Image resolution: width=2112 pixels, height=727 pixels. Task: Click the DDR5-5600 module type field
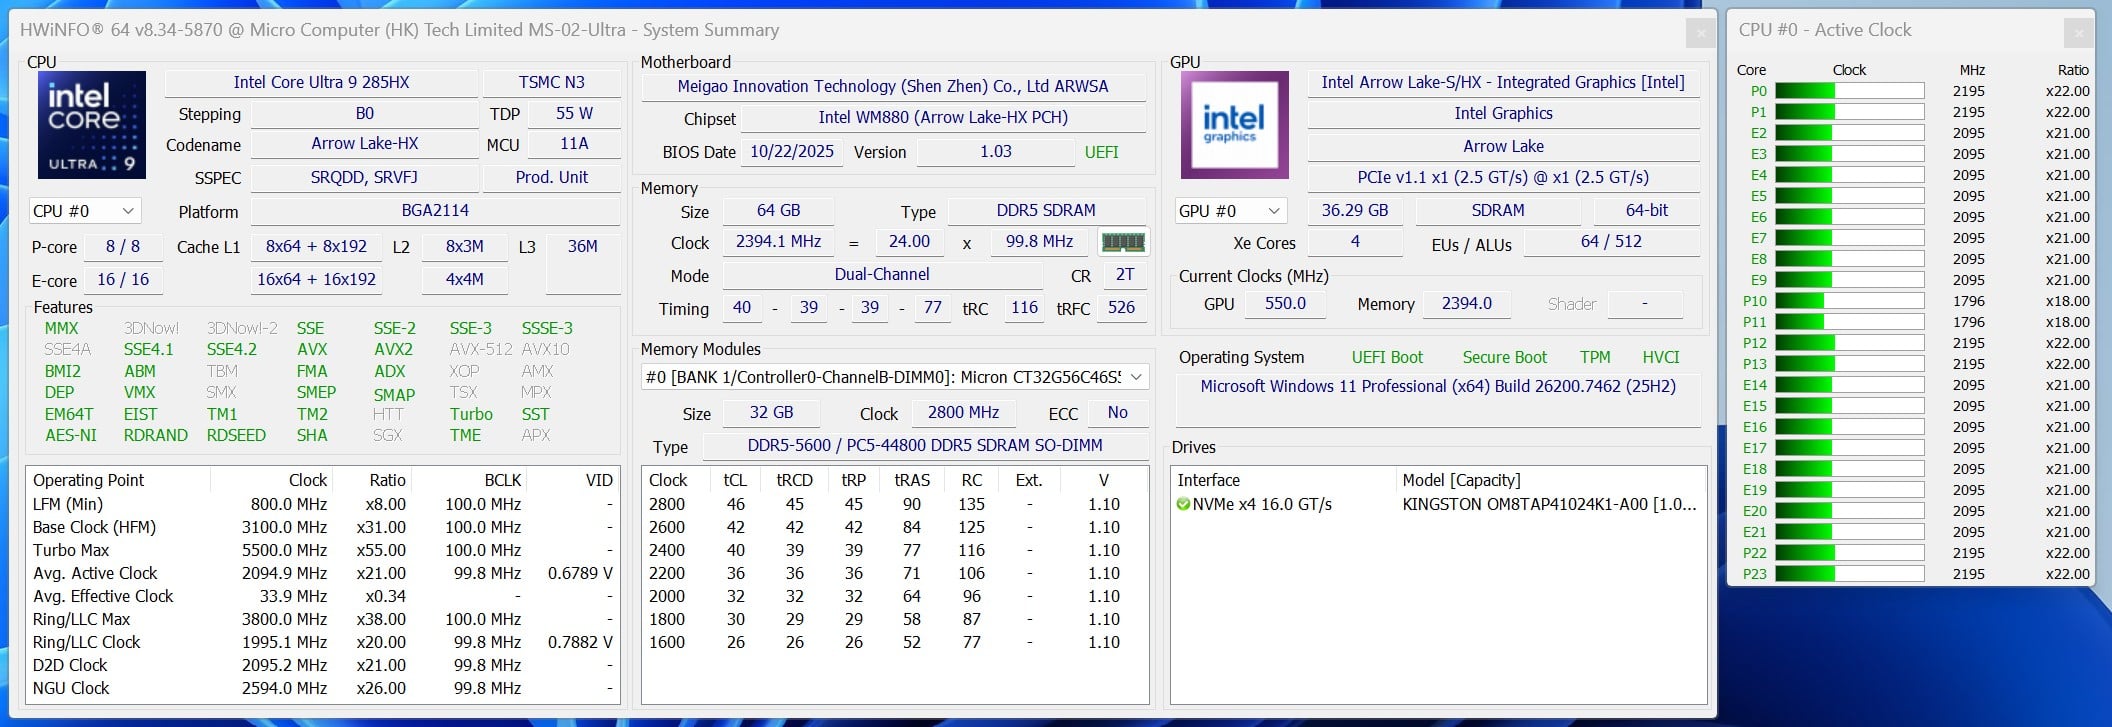pyautogui.click(x=924, y=446)
